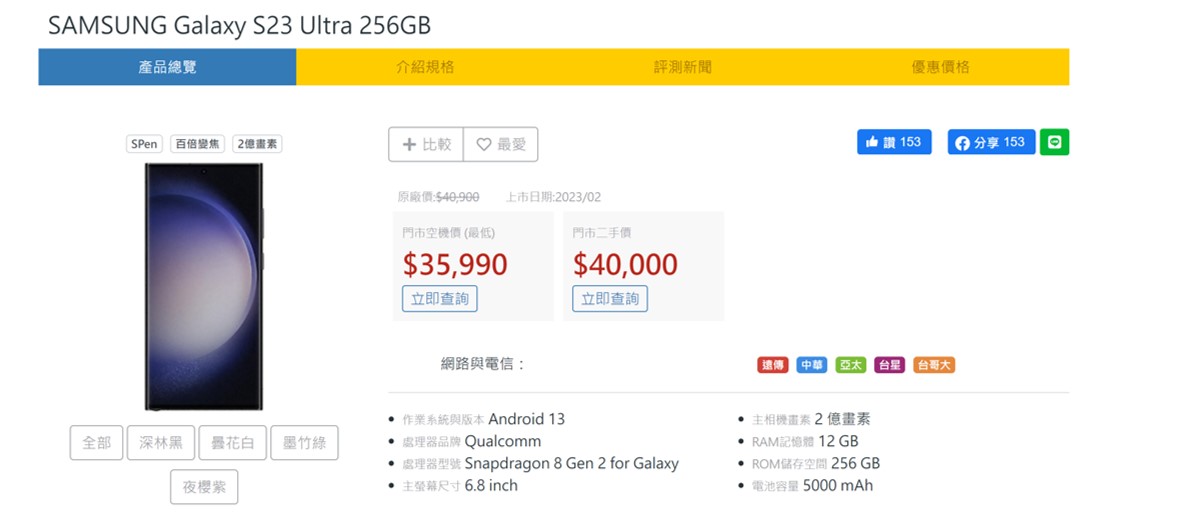The height and width of the screenshot is (521, 1180).
Task: Click the LINE share icon
Action: click(1054, 142)
